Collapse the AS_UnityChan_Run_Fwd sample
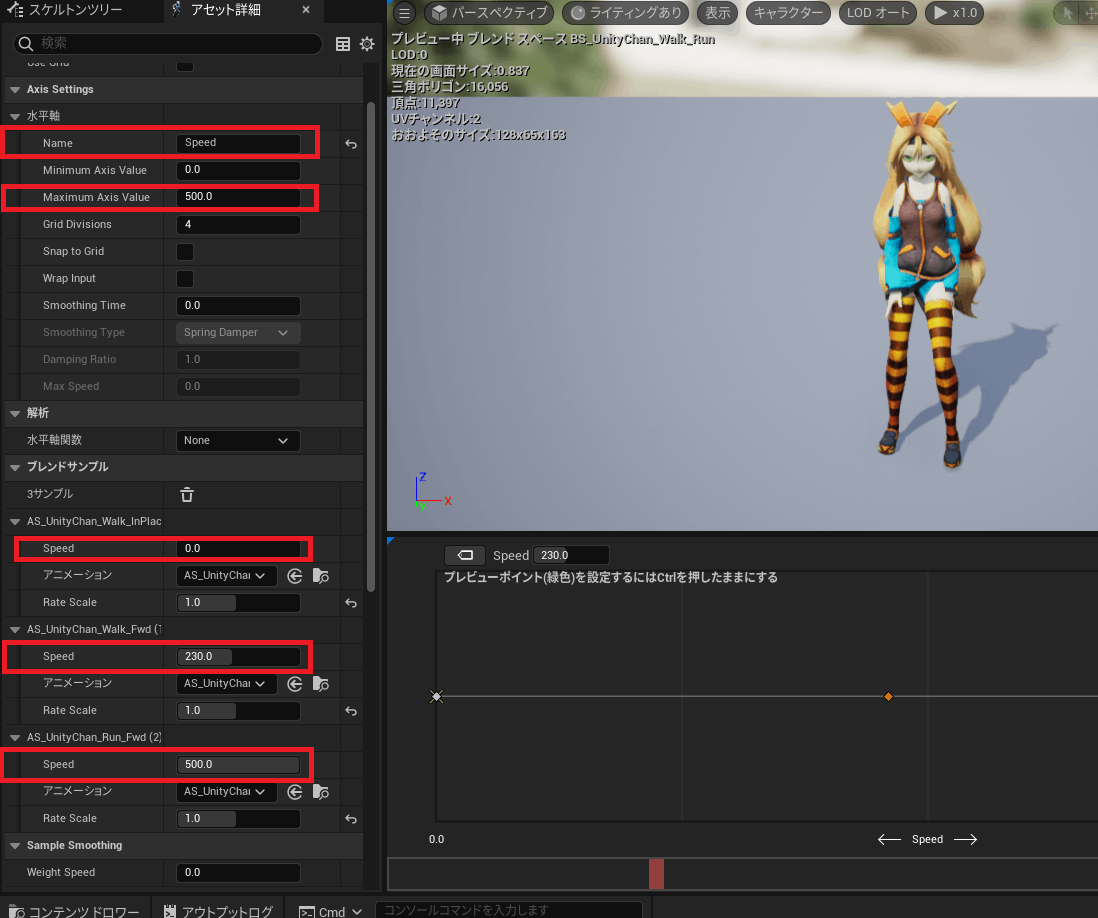Image resolution: width=1098 pixels, height=918 pixels. (x=15, y=737)
